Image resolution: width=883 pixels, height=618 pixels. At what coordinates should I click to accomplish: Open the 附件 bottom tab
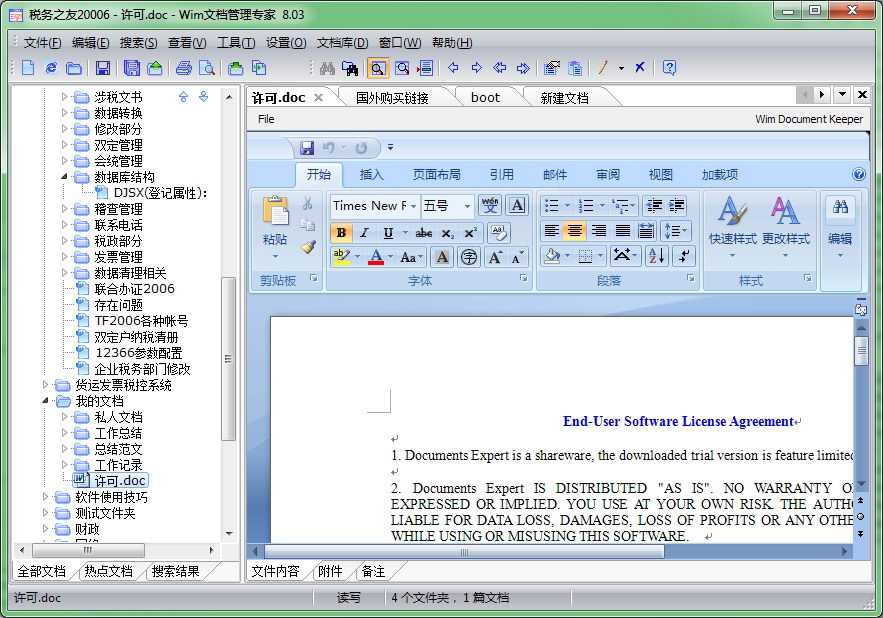point(330,571)
